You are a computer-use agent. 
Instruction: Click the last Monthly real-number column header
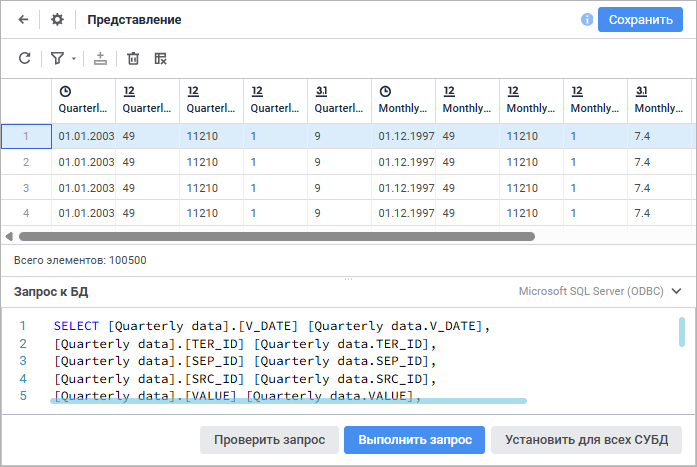(660, 101)
